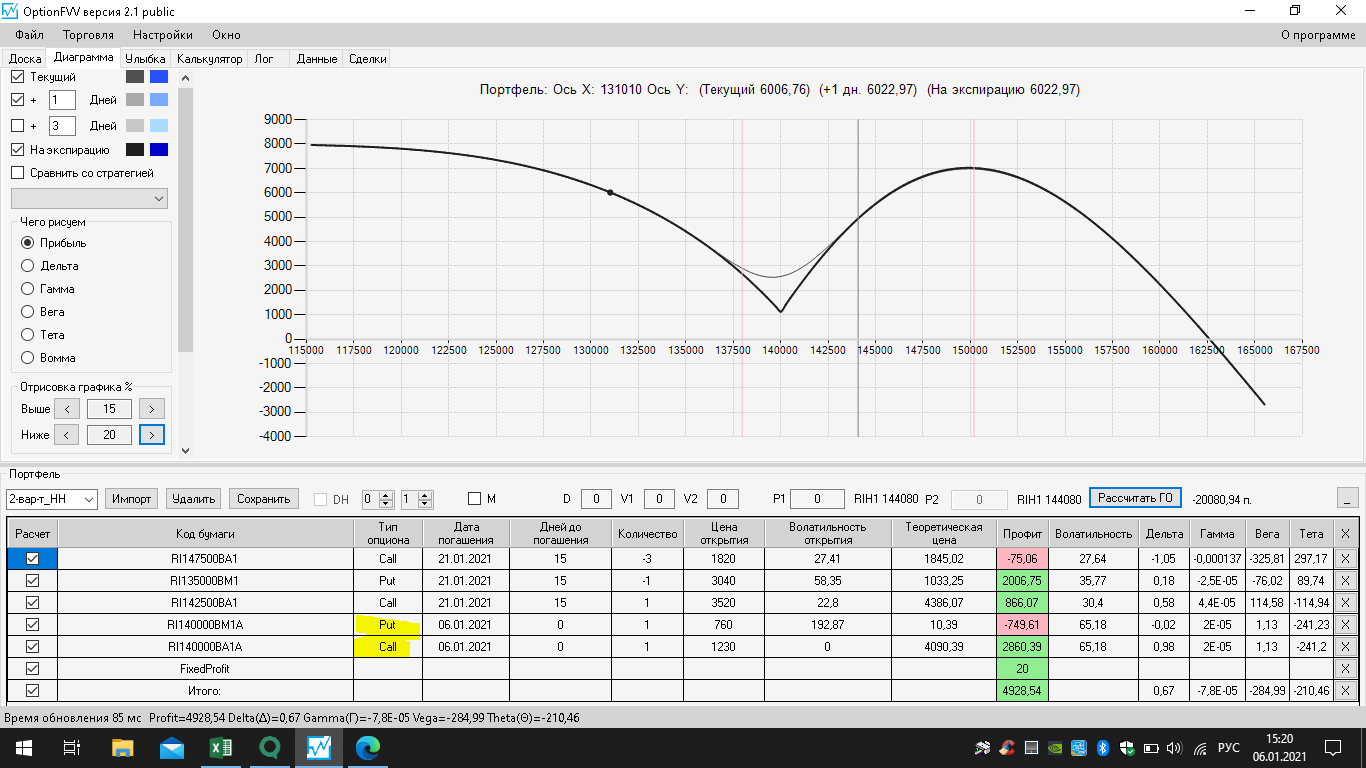The image size is (1366, 768).
Task: Switch to the 'Улыбка' tab
Action: click(x=145, y=59)
